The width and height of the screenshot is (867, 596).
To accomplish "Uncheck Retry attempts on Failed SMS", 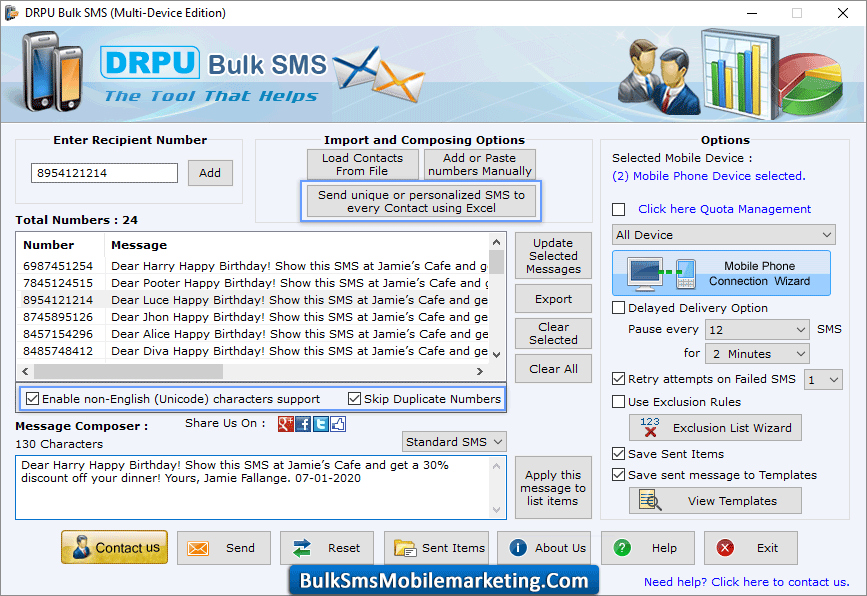I will (x=619, y=379).
